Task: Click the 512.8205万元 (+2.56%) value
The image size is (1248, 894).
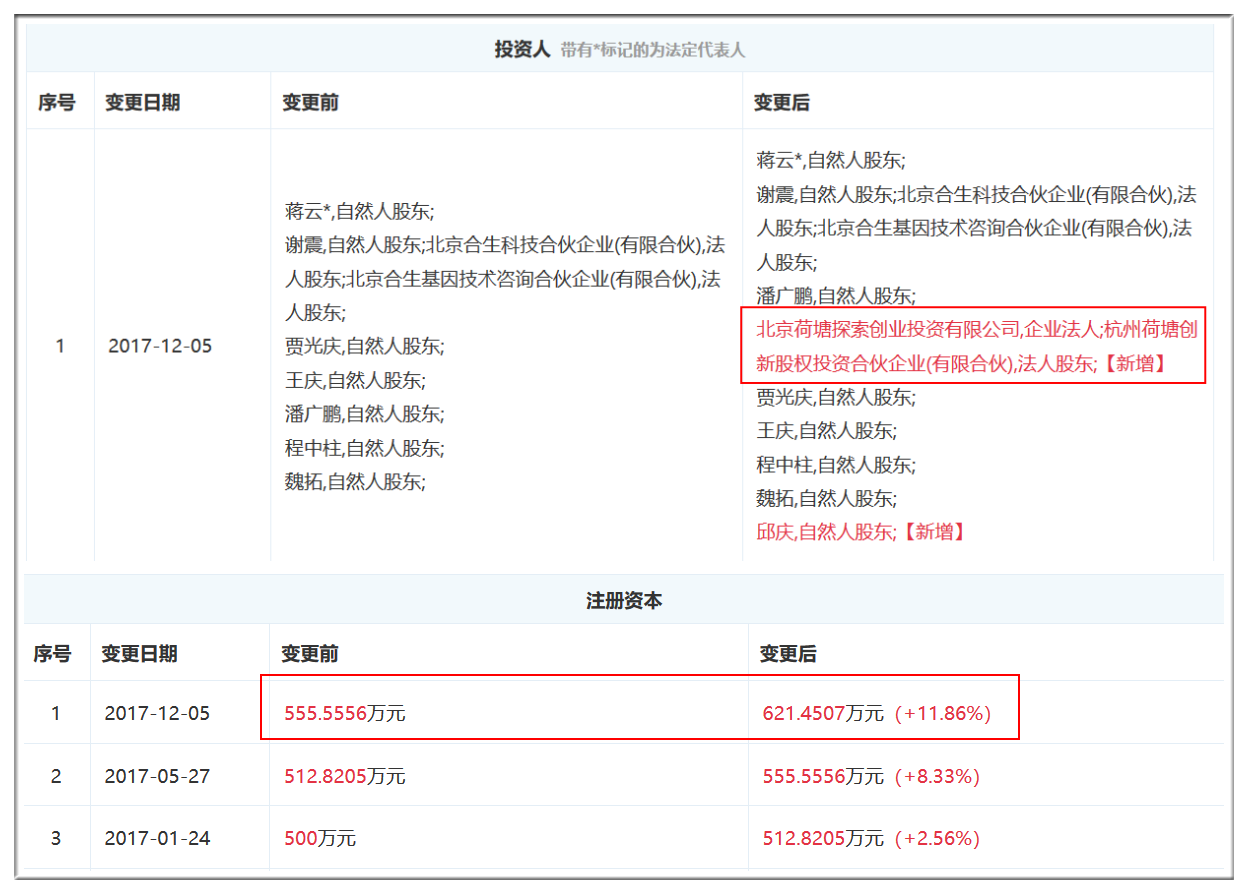Action: 871,838
